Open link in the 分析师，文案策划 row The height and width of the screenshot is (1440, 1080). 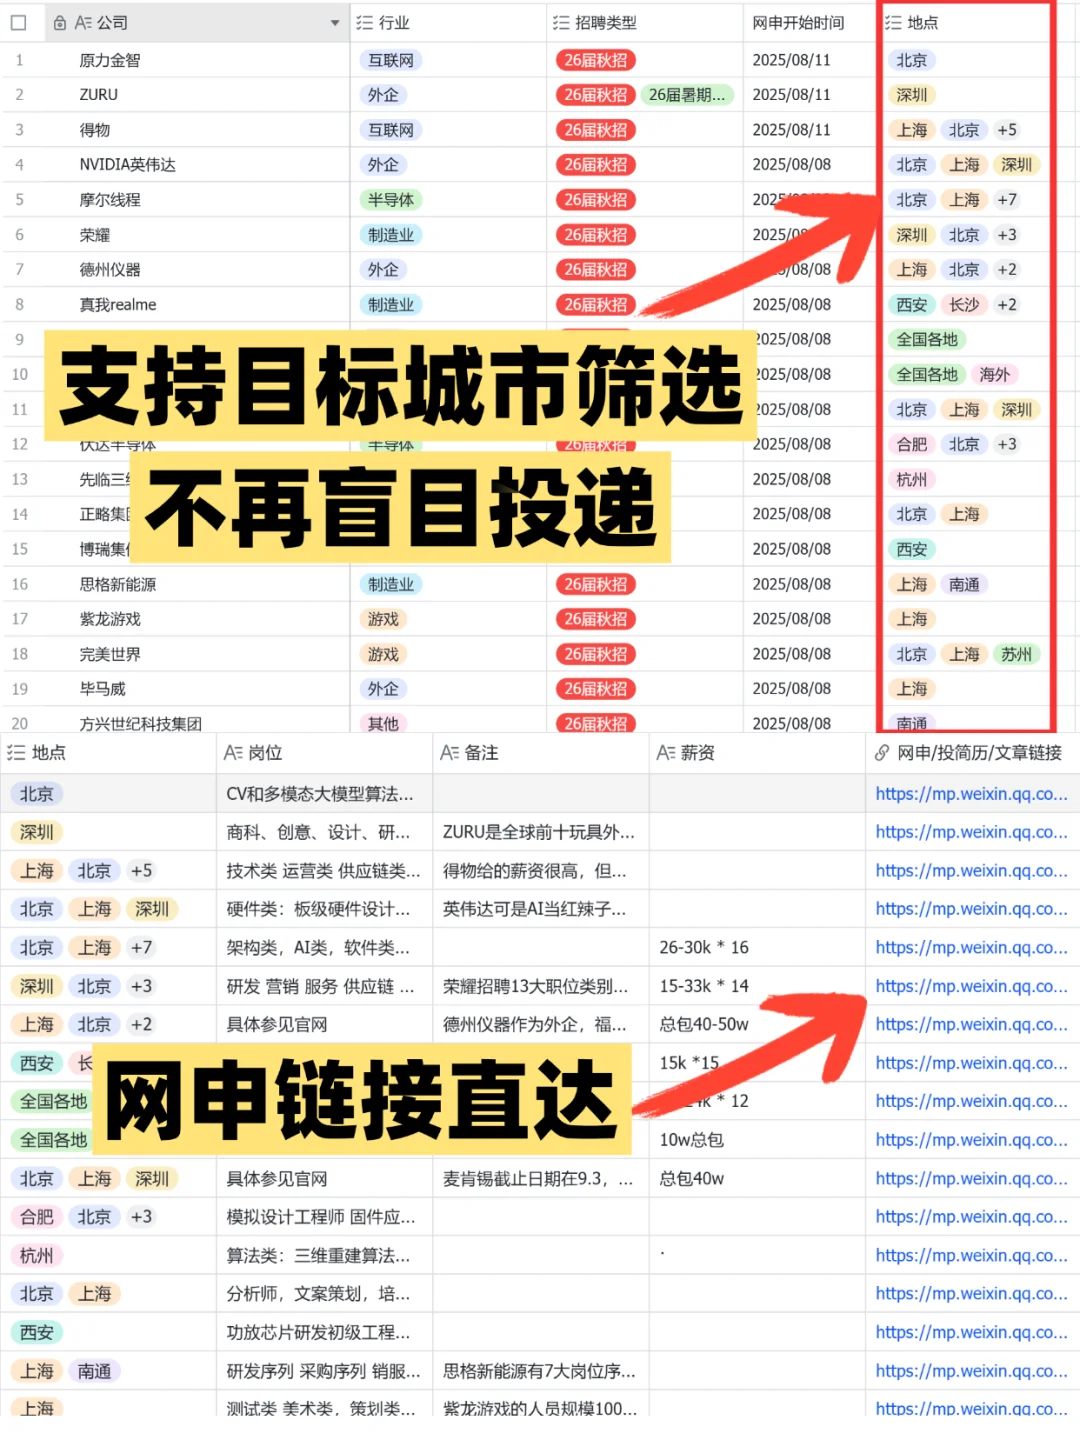972,1294
